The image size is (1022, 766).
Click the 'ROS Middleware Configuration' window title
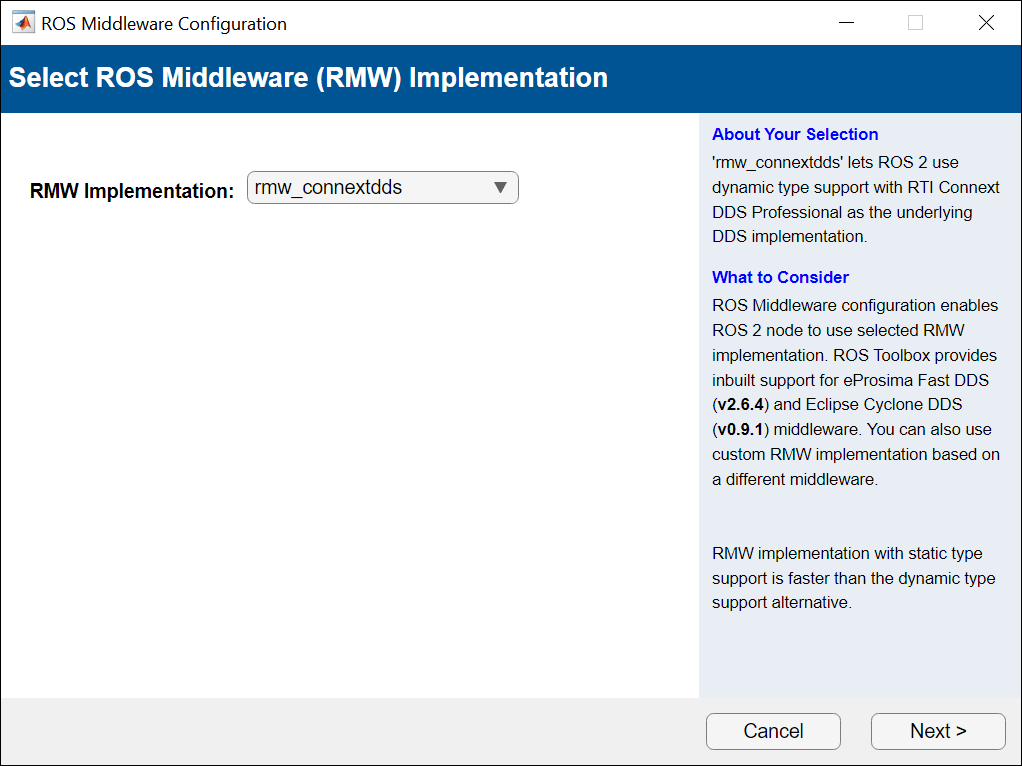click(164, 24)
